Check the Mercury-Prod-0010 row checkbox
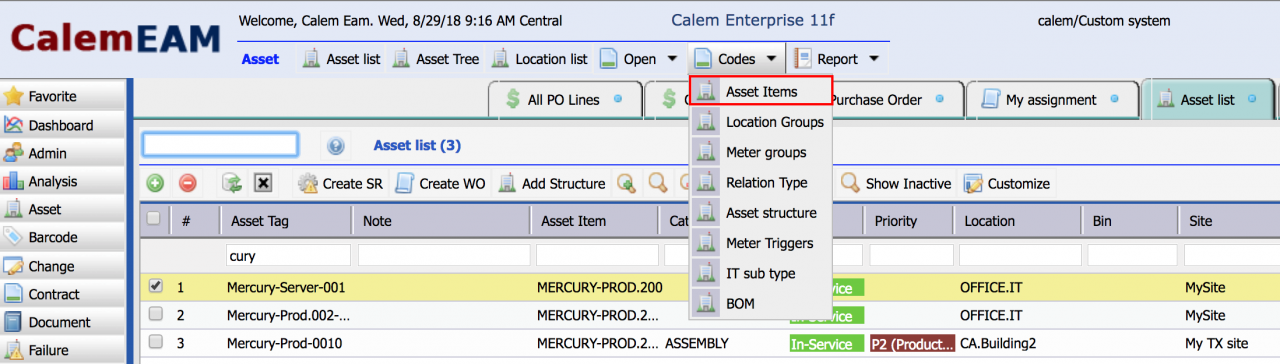Viewport: 1280px width, 364px height. (154, 342)
